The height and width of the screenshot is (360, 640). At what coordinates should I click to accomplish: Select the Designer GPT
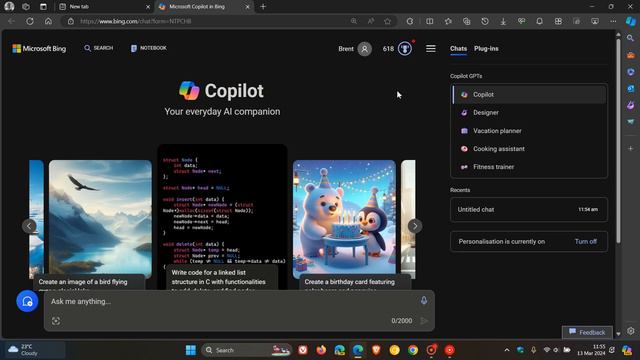[x=529, y=112]
